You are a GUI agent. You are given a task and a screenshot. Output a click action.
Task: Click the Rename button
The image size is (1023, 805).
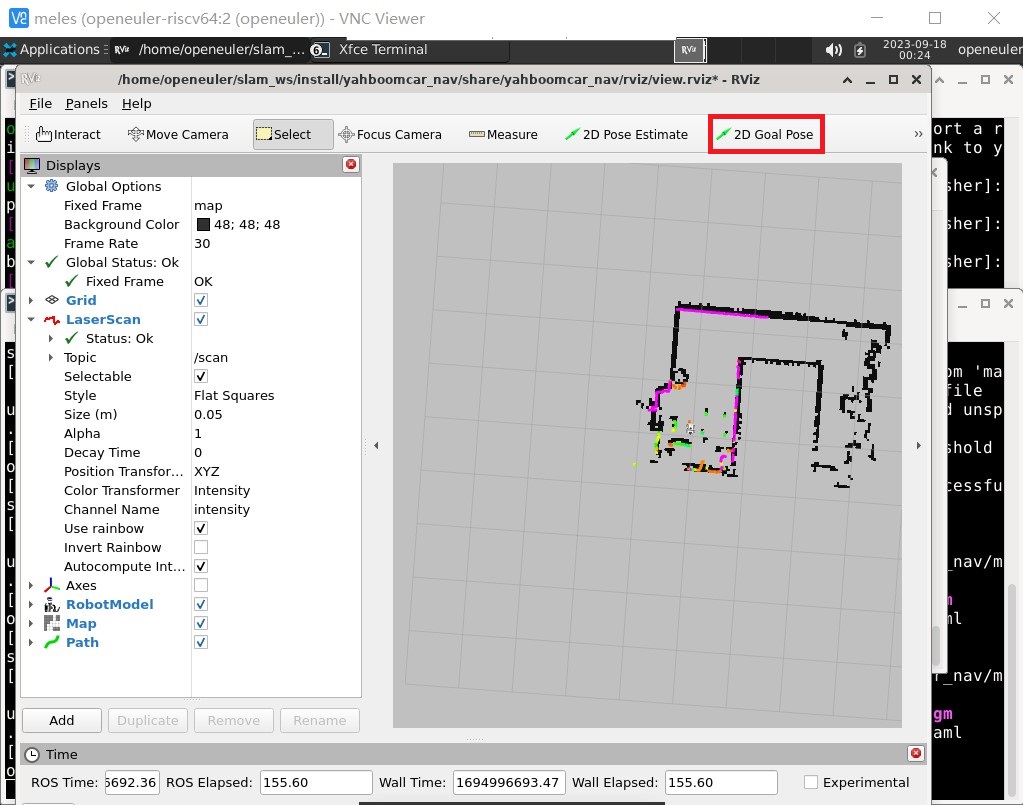[320, 720]
